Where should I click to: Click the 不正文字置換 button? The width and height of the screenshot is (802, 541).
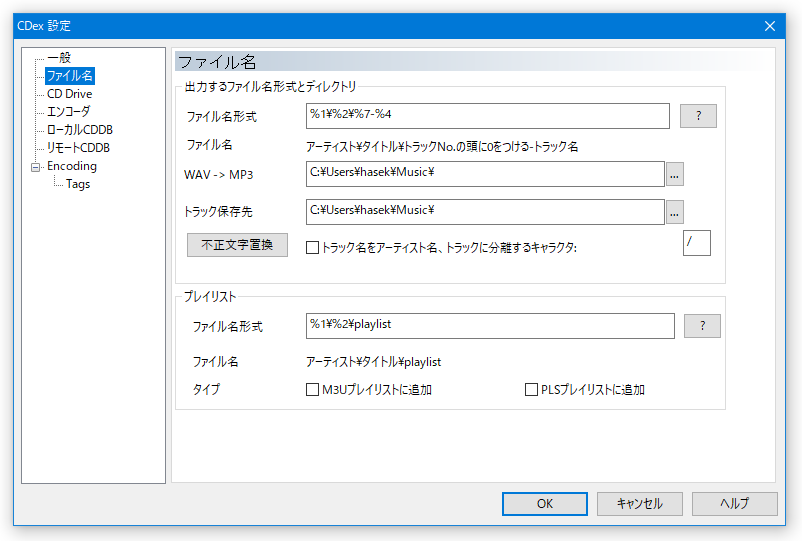(237, 245)
